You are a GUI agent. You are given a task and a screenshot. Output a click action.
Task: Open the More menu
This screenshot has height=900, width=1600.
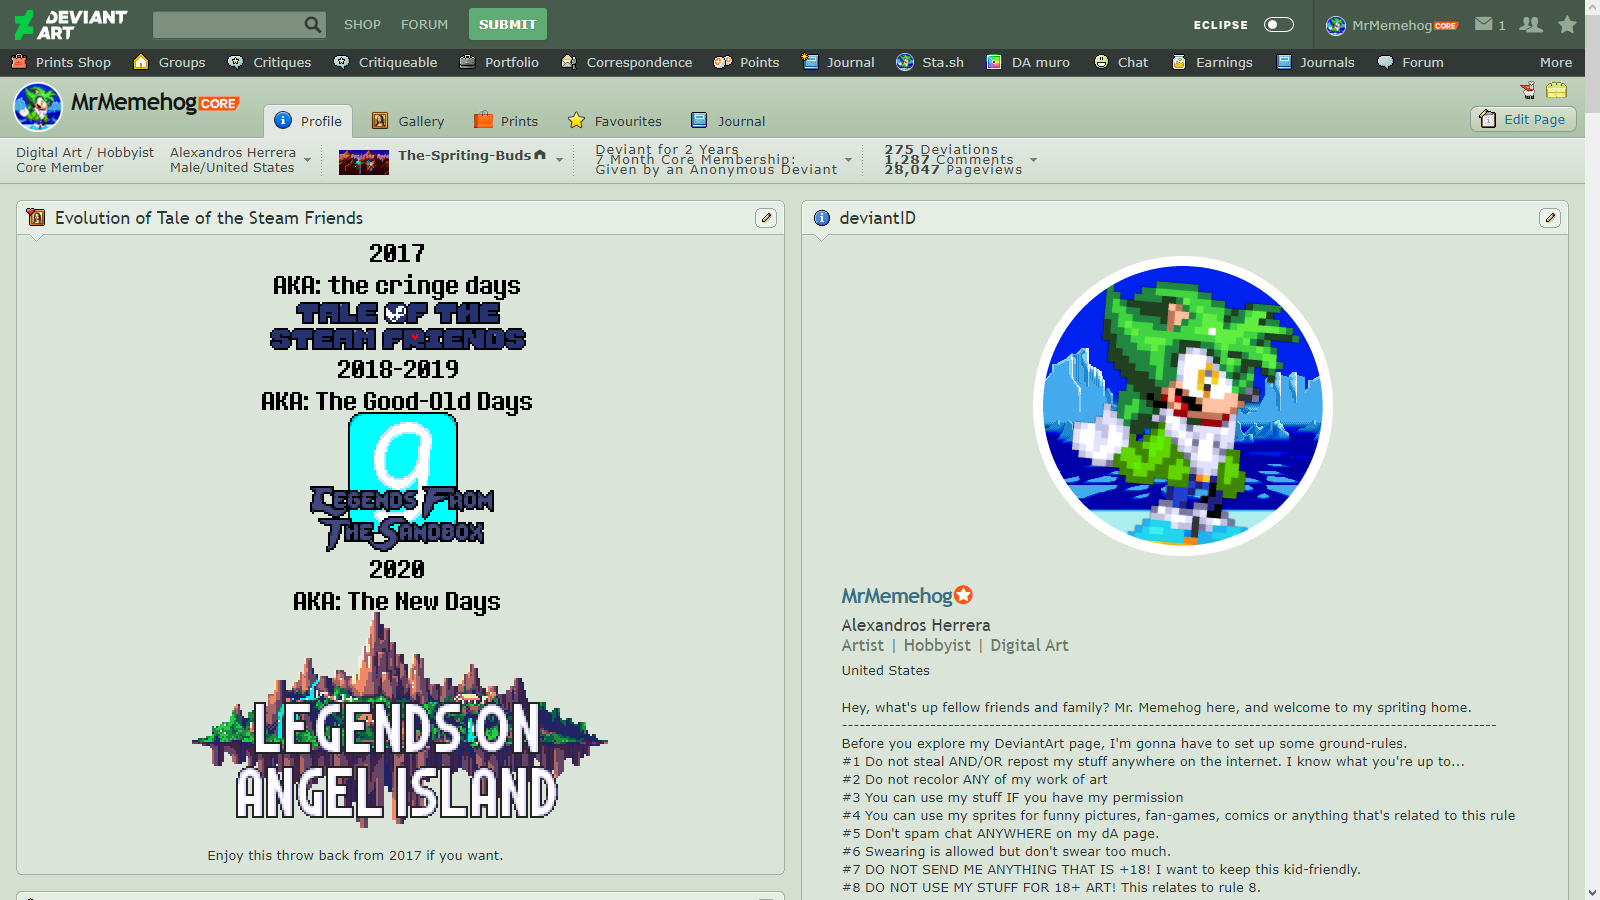pyautogui.click(x=1555, y=62)
